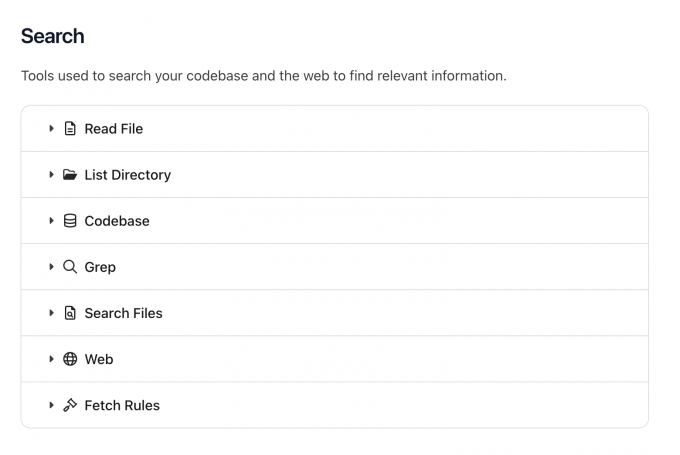The image size is (680, 455).
Task: Click the Search section heading
Action: (52, 36)
